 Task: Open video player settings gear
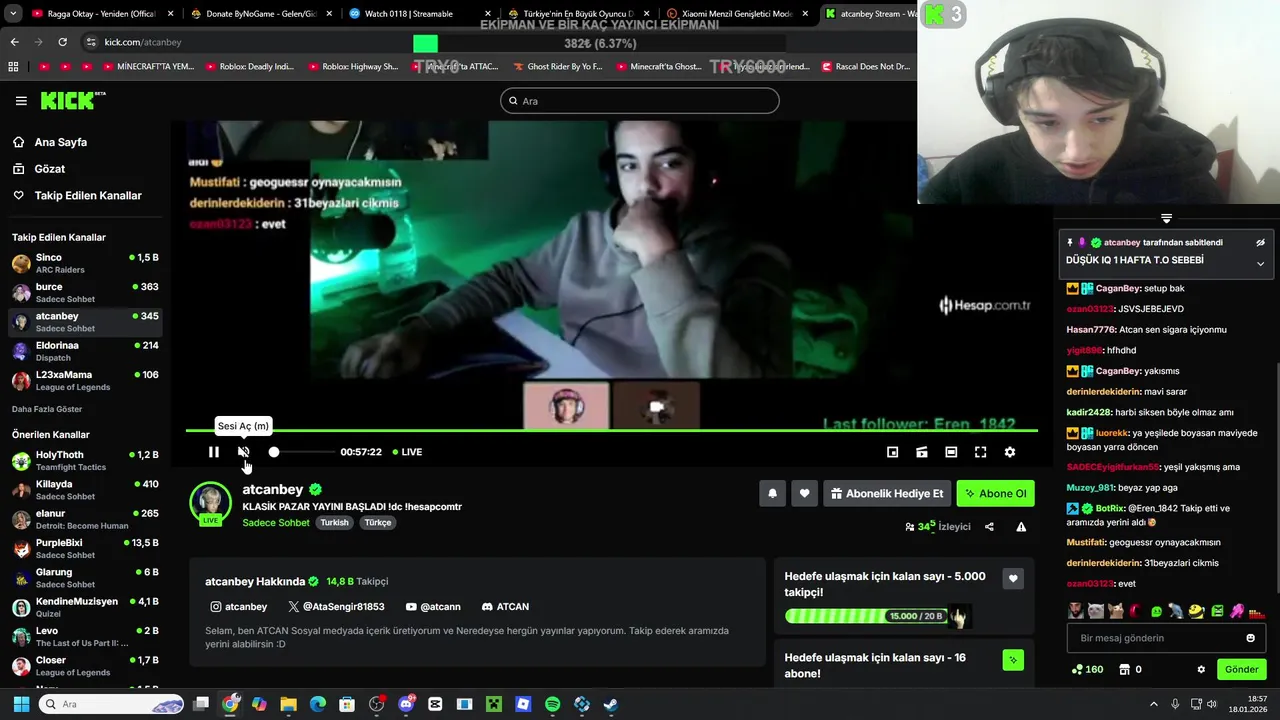click(1010, 452)
